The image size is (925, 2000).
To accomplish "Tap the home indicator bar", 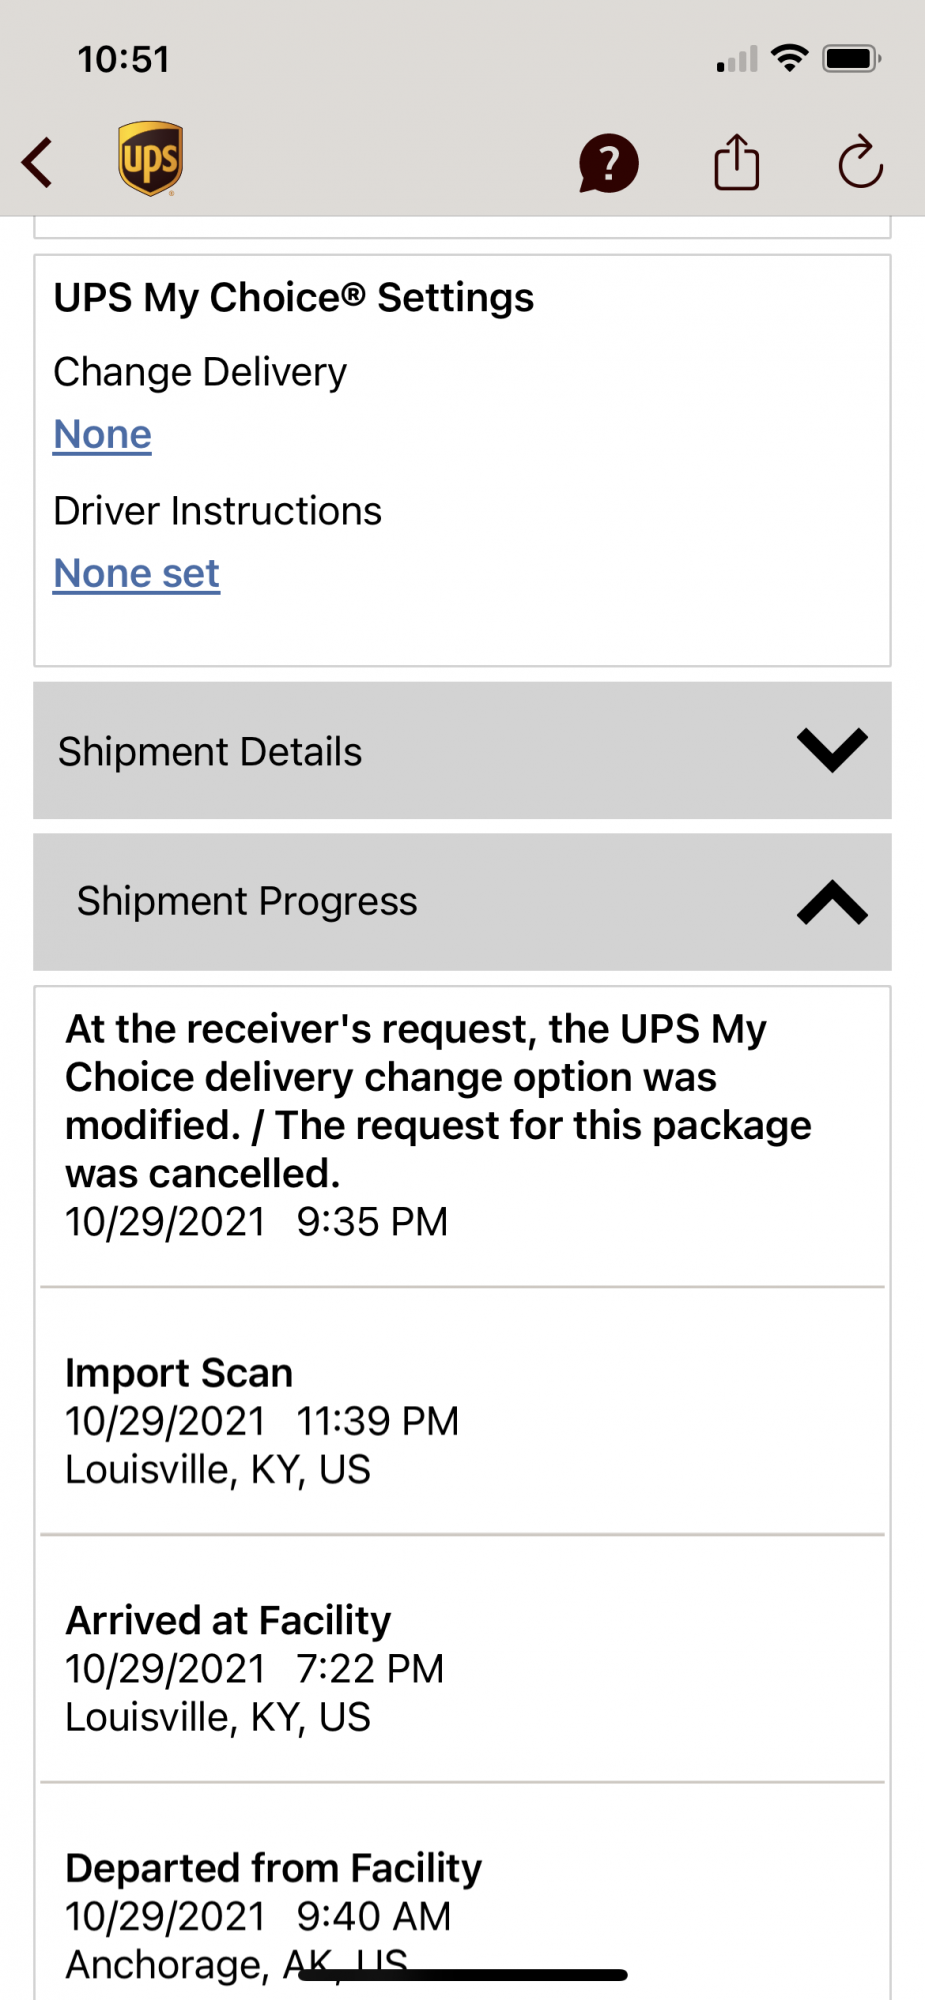I will [x=462, y=1975].
